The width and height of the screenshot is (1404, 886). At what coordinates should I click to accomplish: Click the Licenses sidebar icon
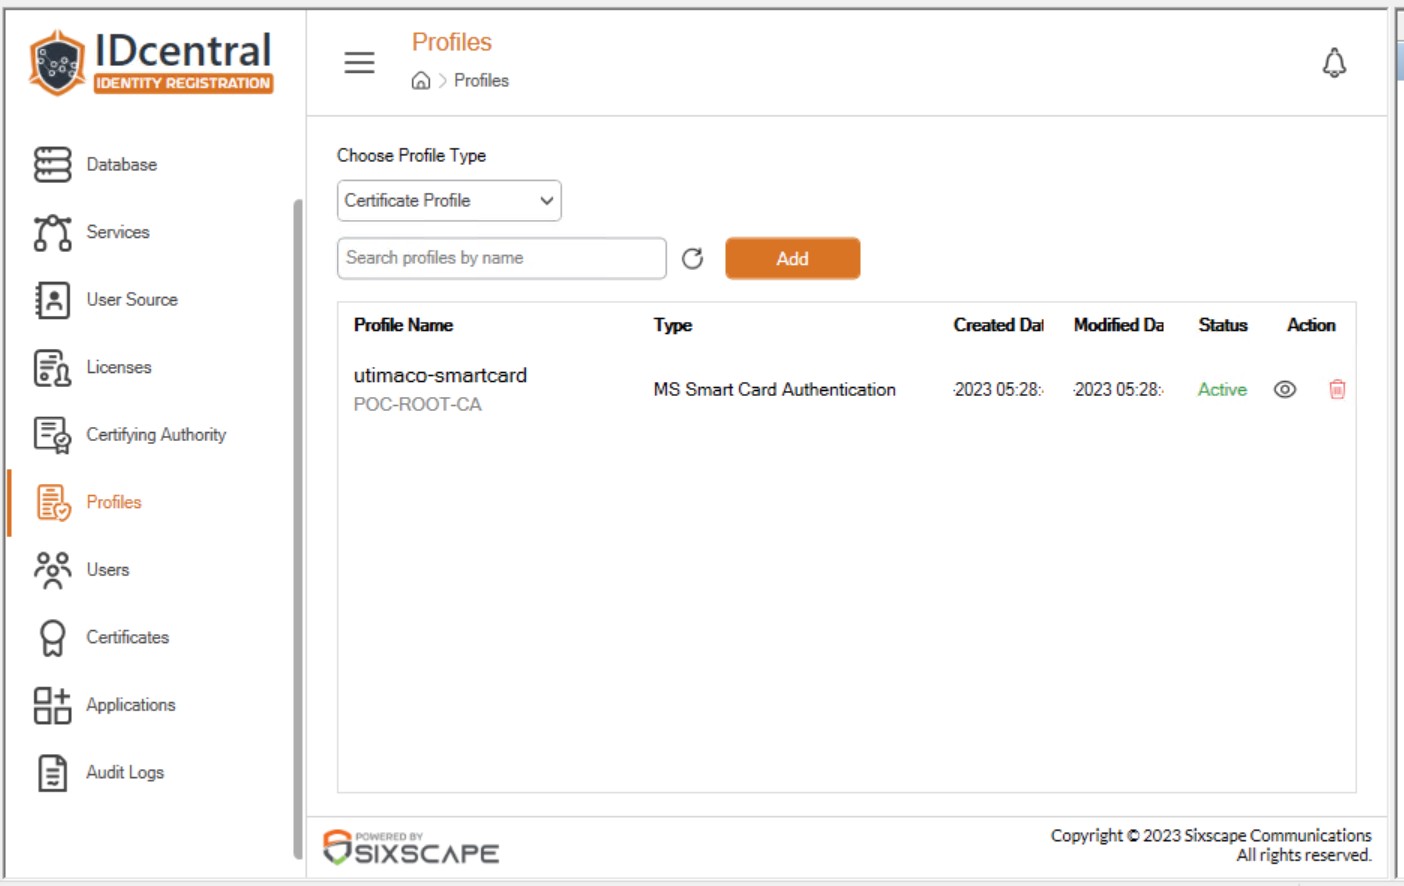(x=52, y=368)
